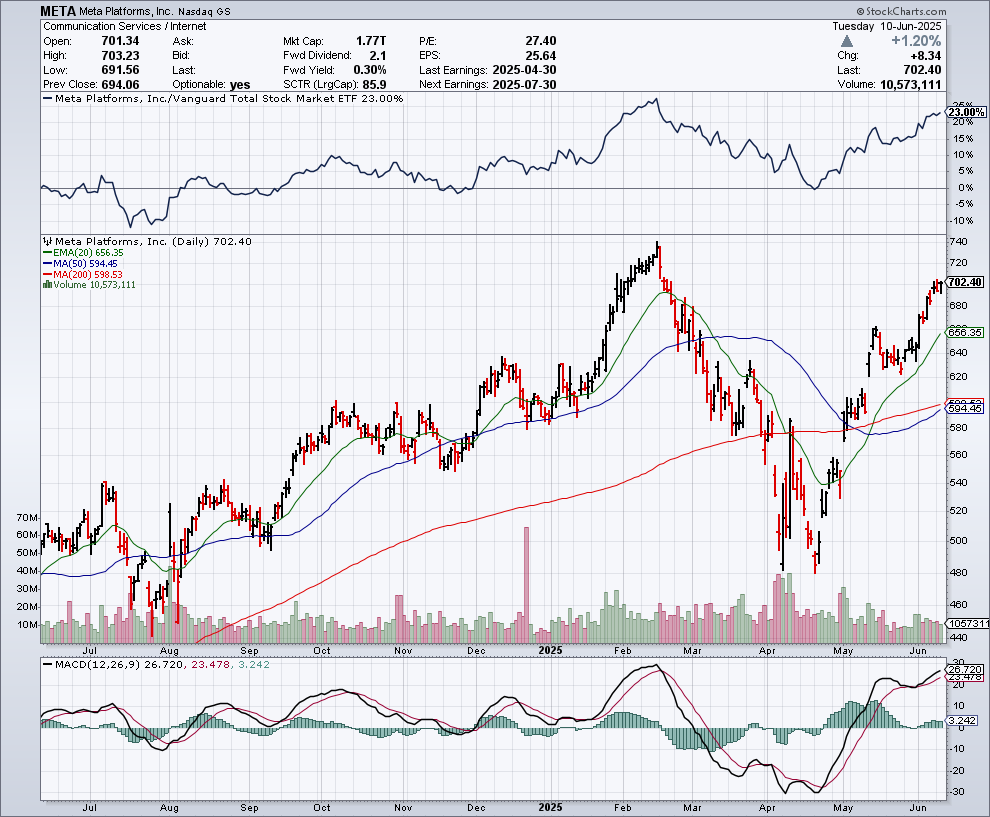The height and width of the screenshot is (817, 990).
Task: Click the up-triangle gain indicator icon
Action: pos(847,41)
